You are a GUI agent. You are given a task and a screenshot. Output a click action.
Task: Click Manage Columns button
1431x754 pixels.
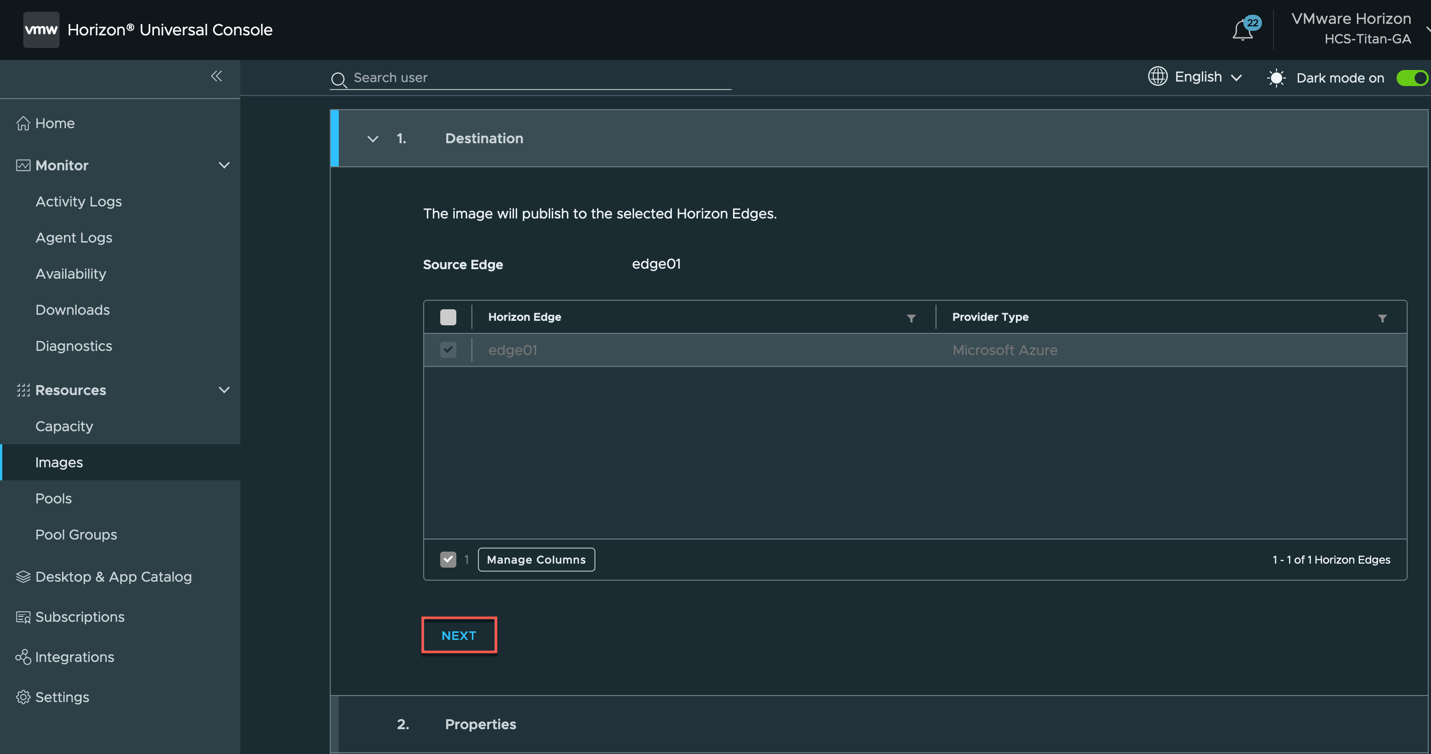click(536, 559)
